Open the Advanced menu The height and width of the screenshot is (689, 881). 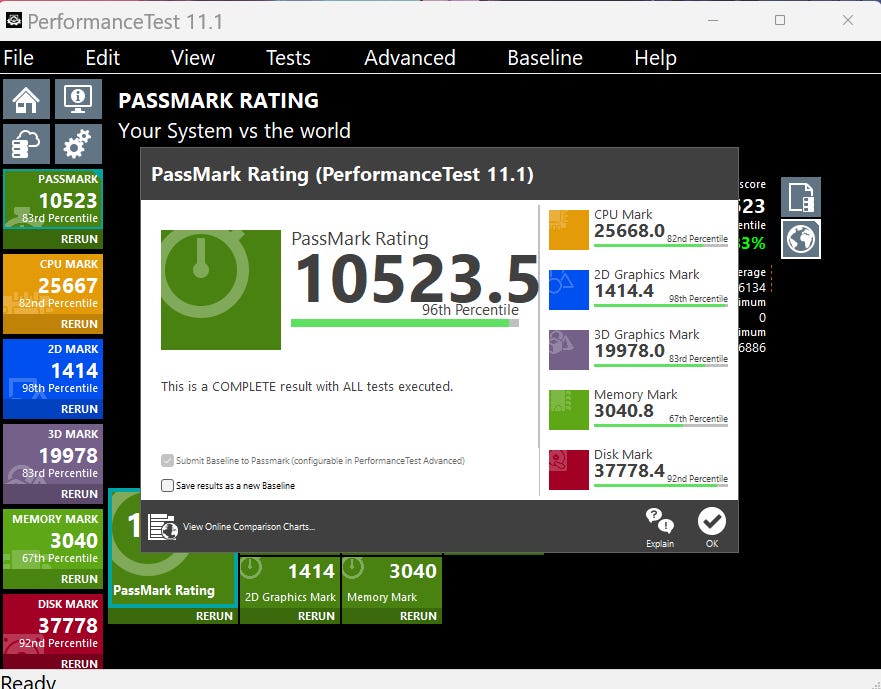410,58
